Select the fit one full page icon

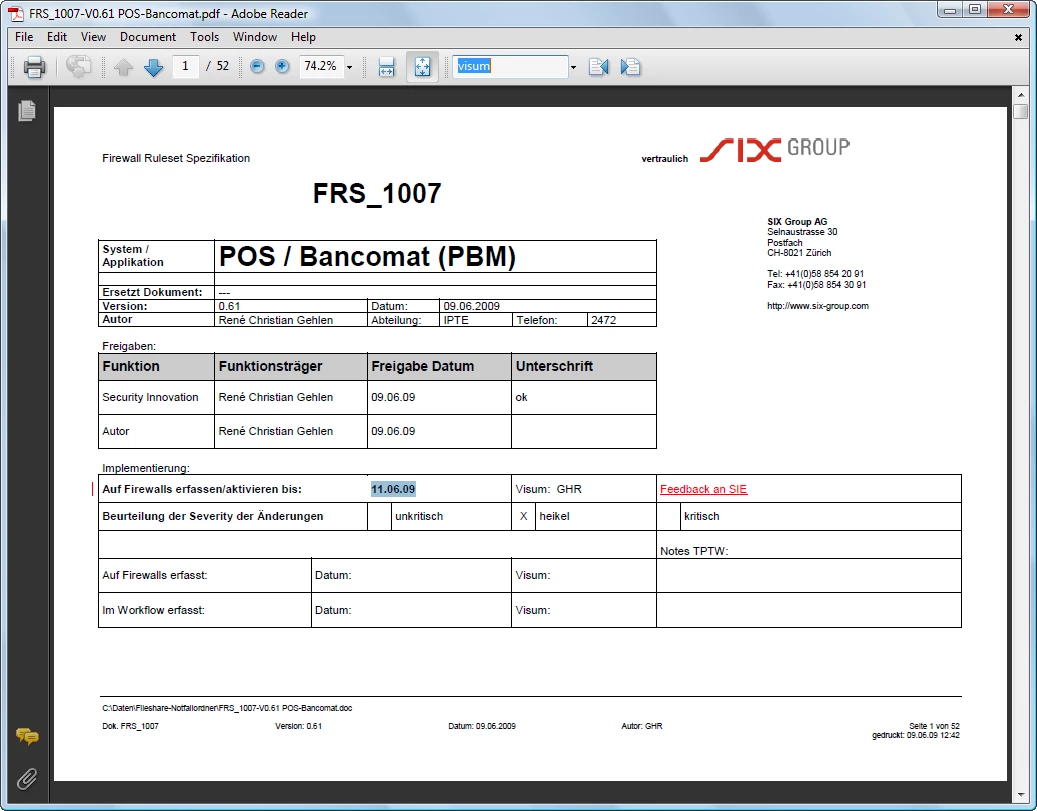(x=423, y=67)
